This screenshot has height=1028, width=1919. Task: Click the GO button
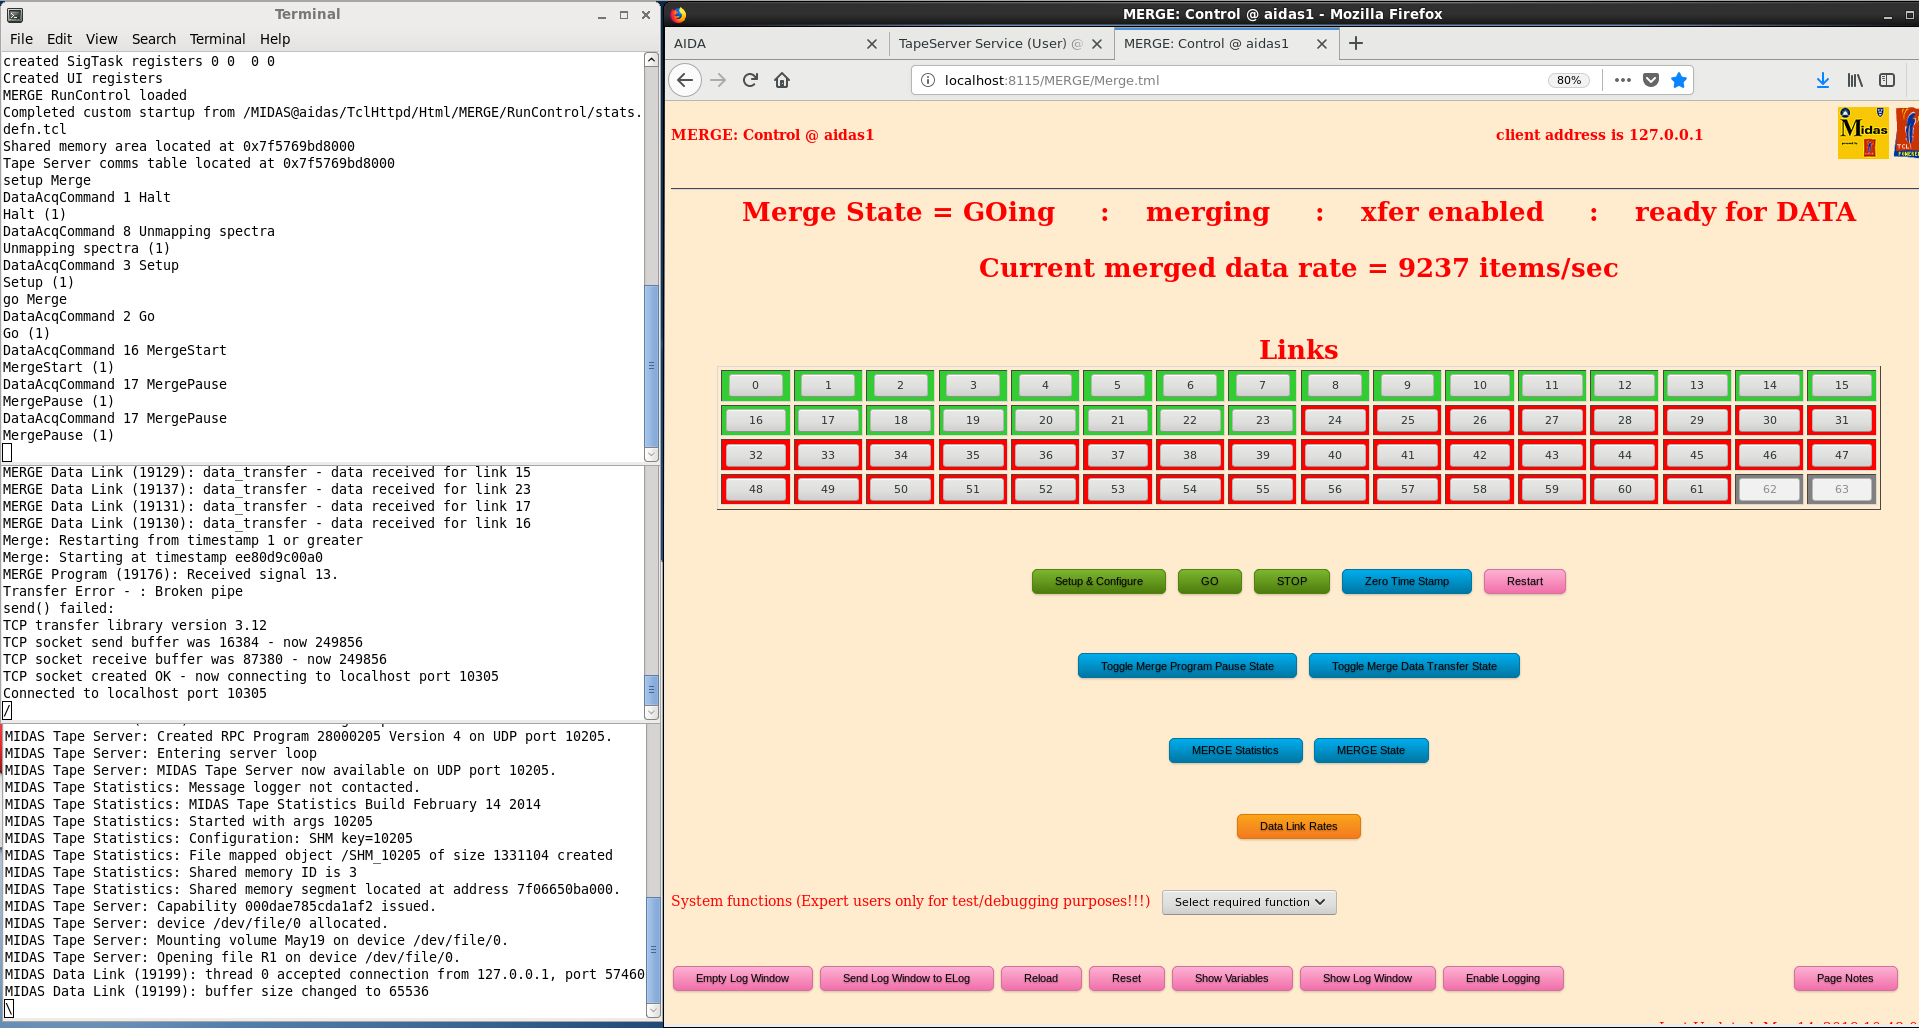tap(1209, 581)
